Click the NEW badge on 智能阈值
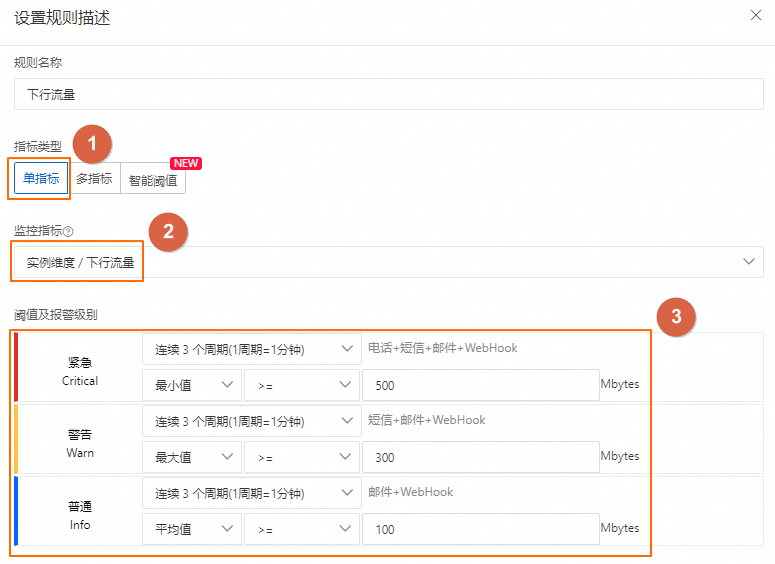775x564 pixels. click(x=186, y=163)
